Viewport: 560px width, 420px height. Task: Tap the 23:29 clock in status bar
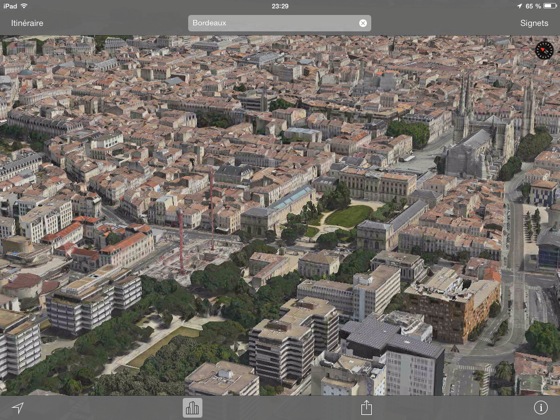[280, 6]
